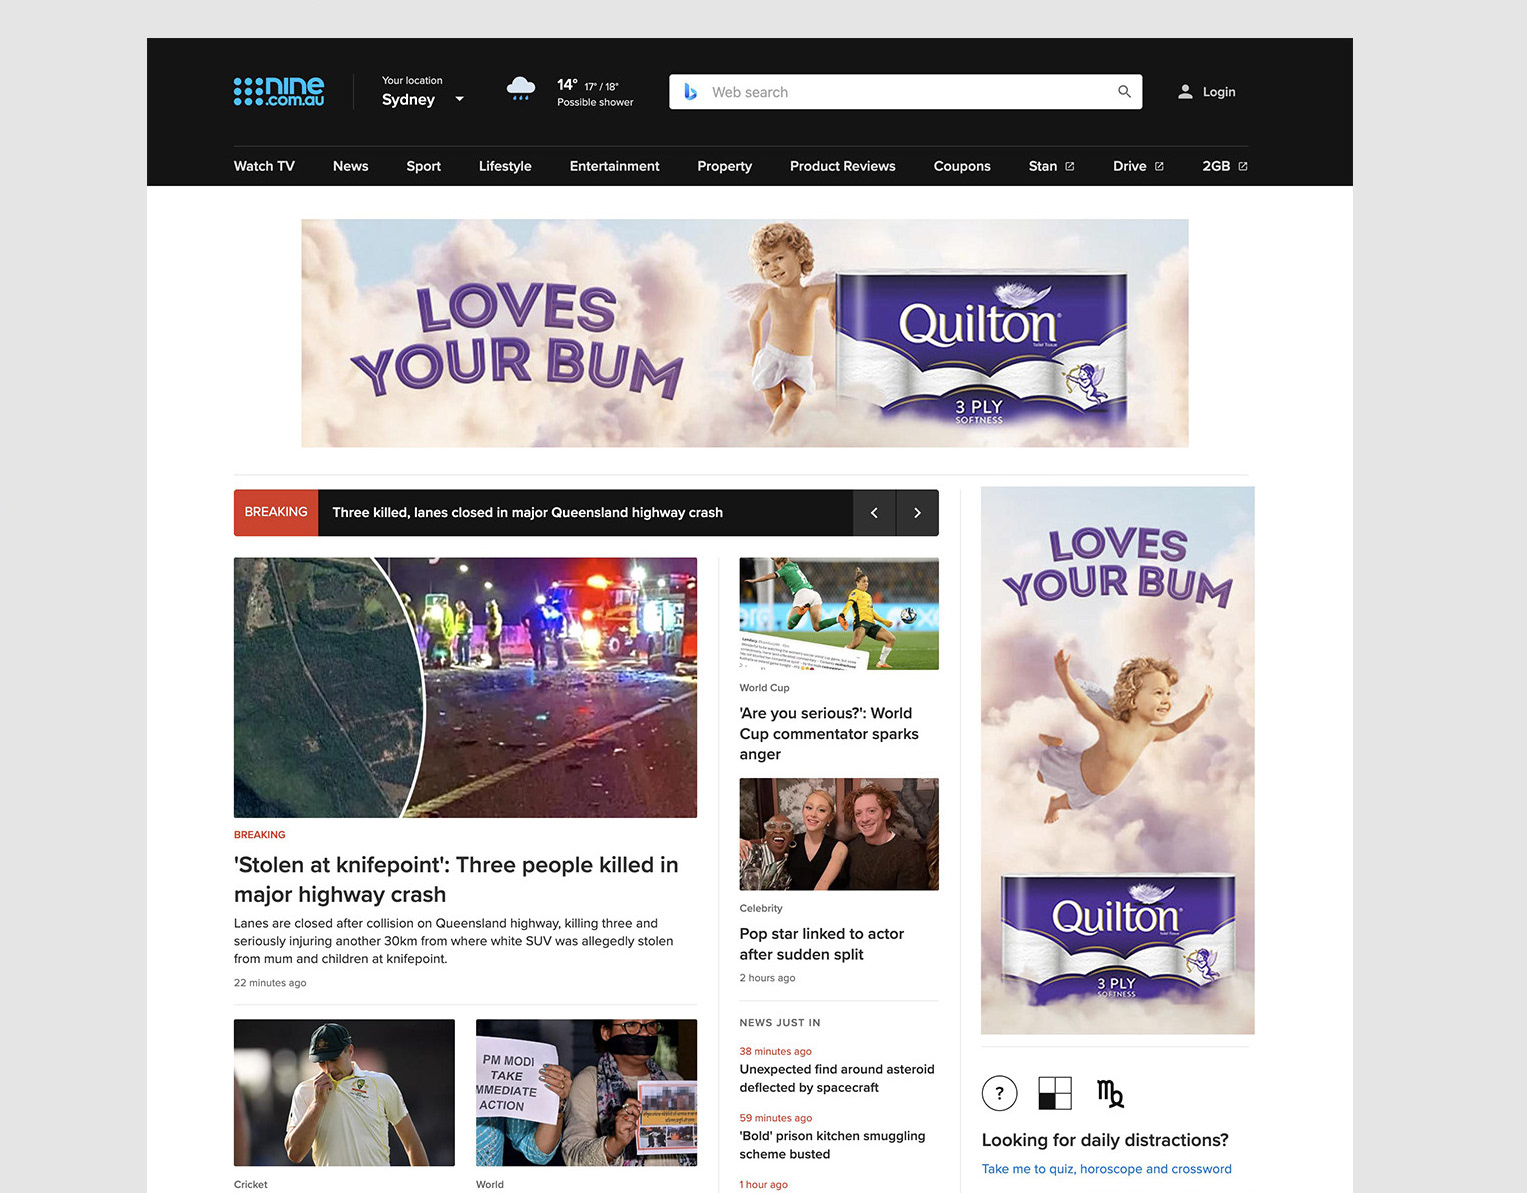Click the World category label
1527x1193 pixels.
pos(490,1185)
